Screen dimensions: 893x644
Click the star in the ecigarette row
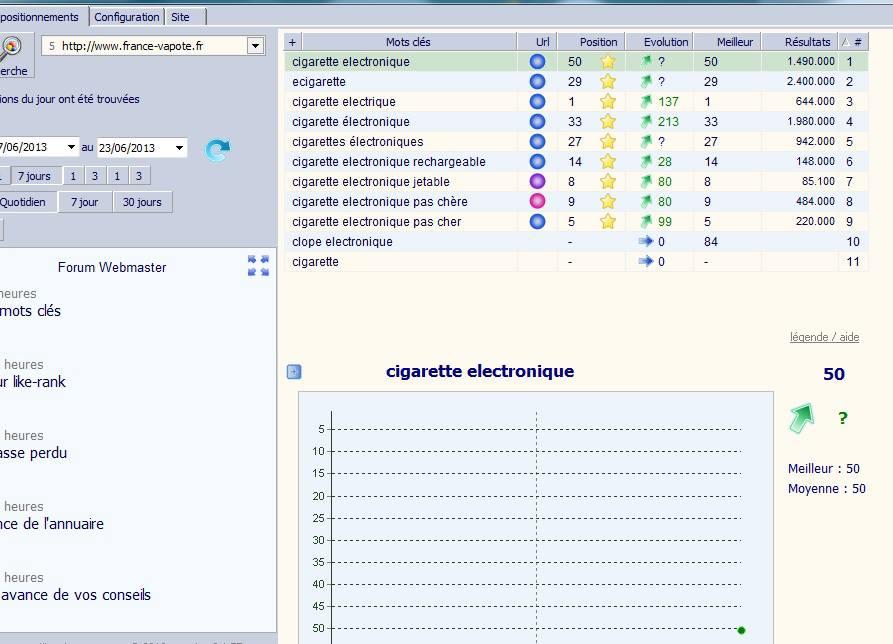click(608, 81)
